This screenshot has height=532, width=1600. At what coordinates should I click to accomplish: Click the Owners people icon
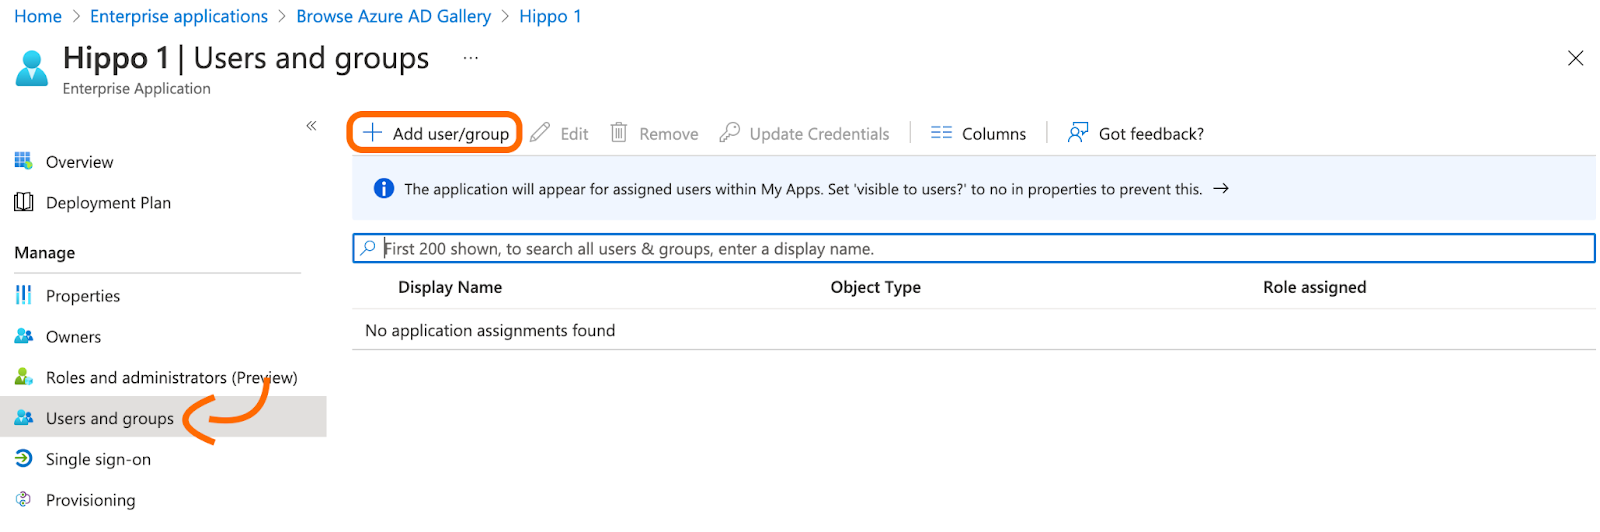24,336
